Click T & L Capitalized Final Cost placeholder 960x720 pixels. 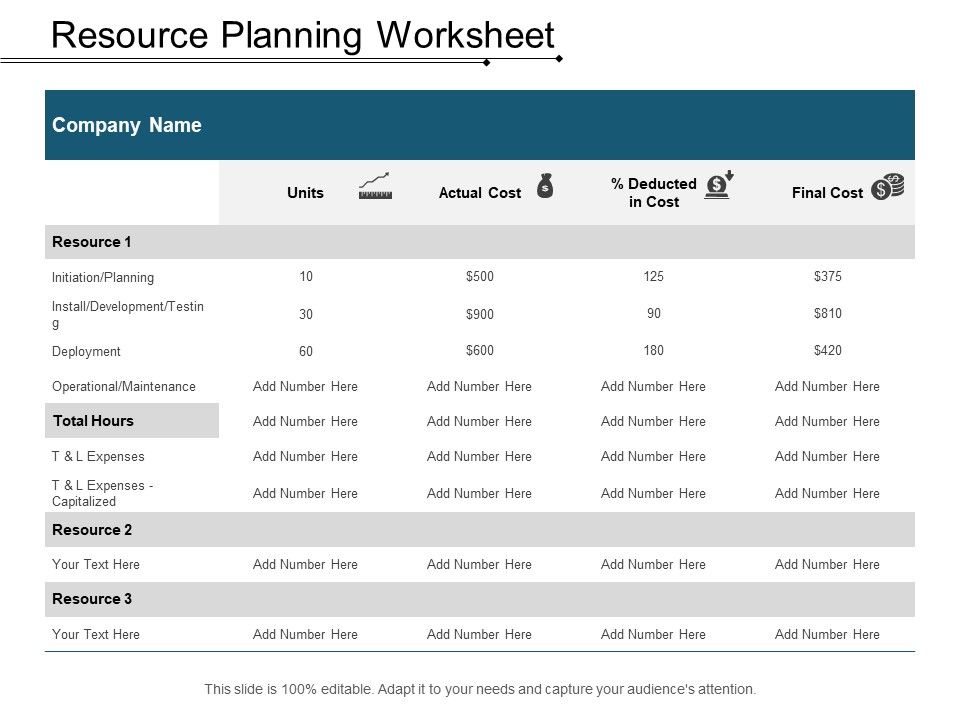tap(827, 493)
